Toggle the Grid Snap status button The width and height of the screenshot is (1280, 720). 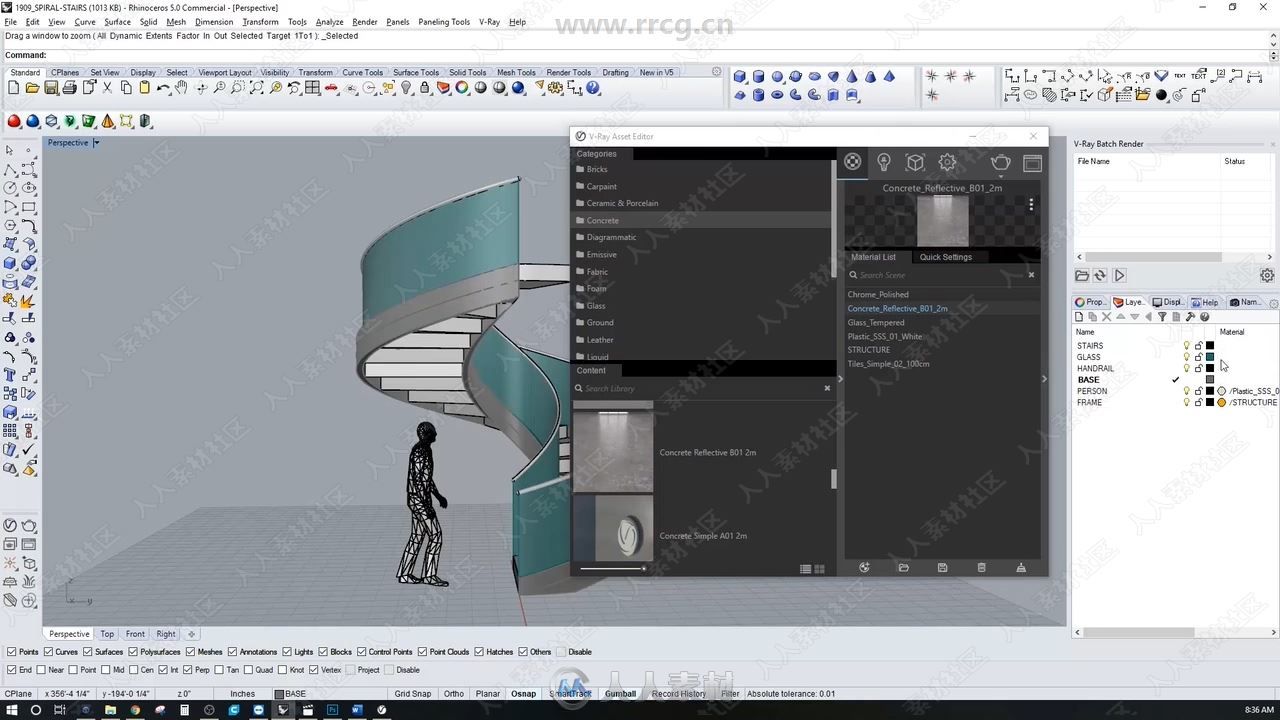click(x=413, y=694)
